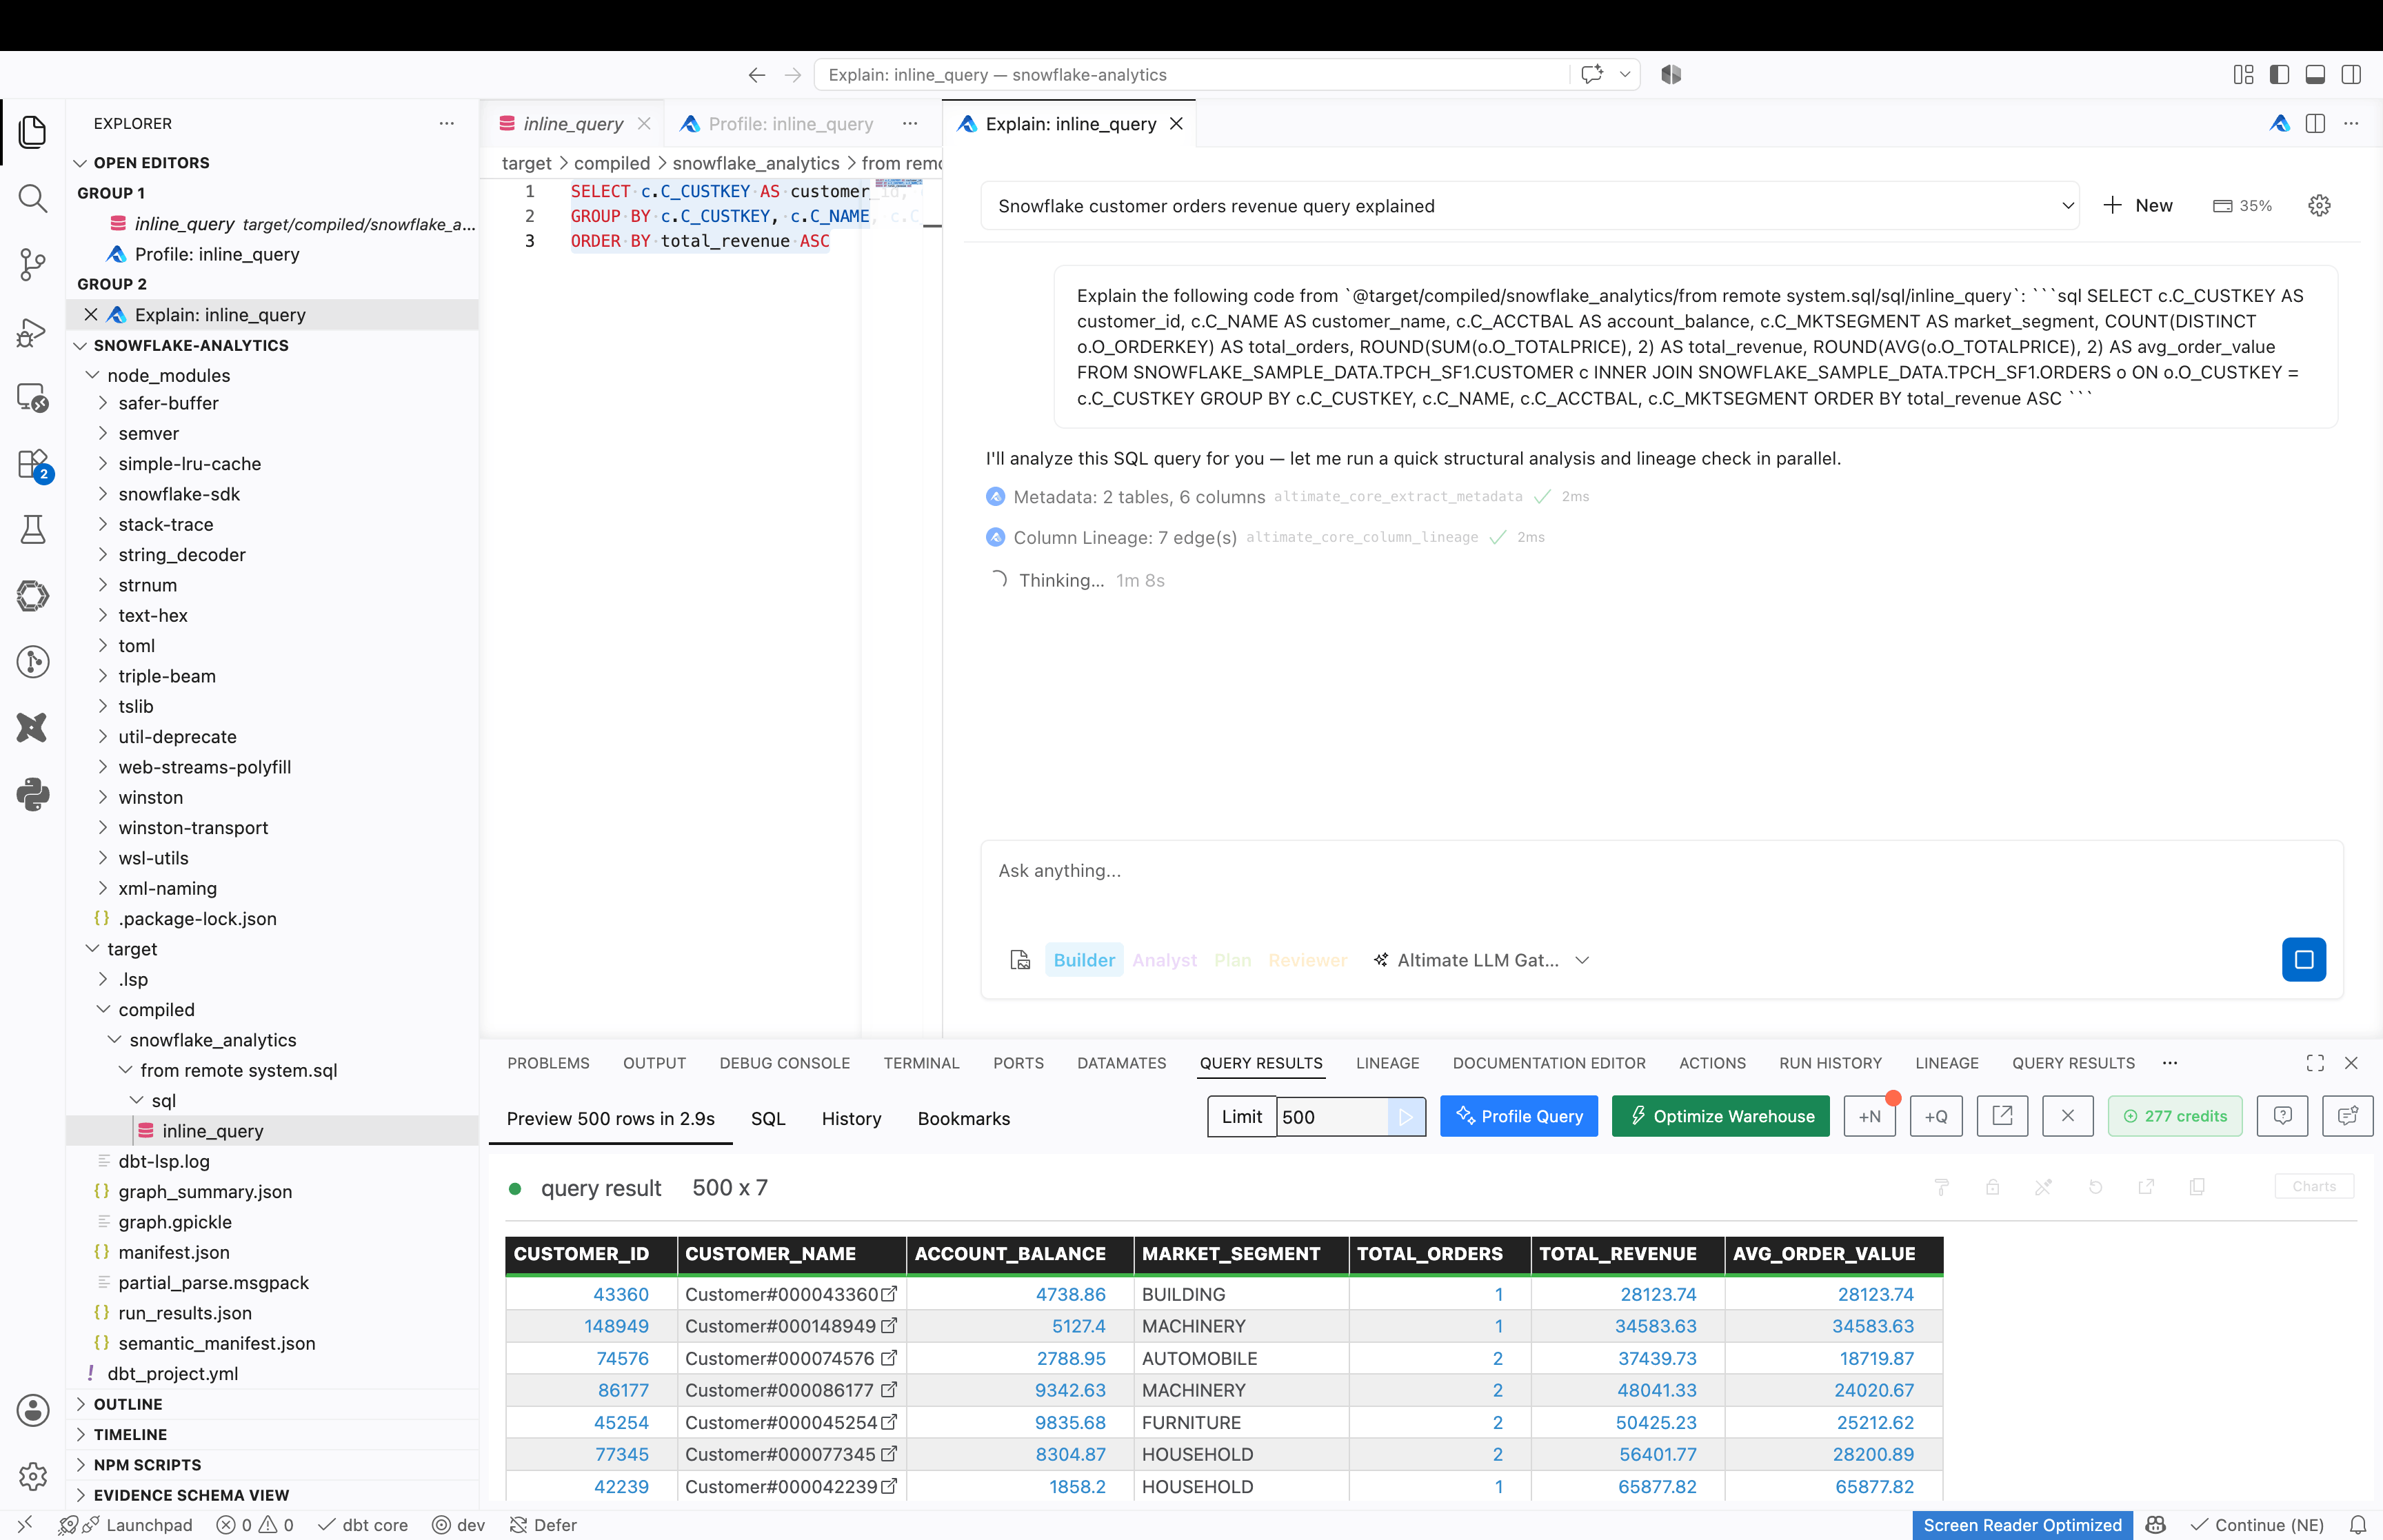Open manifest.json in the explorer
This screenshot has height=1540, width=2383.
pos(173,1252)
